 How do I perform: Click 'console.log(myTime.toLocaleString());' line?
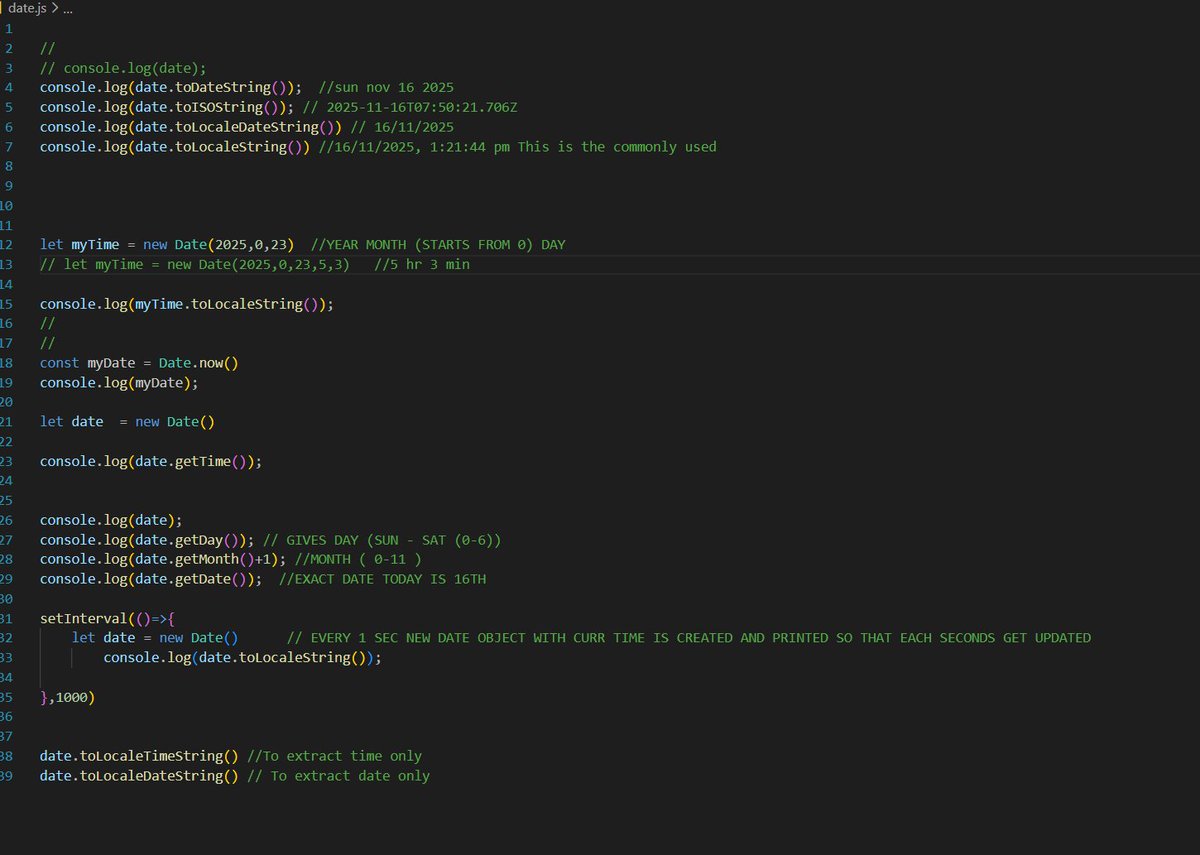point(186,304)
